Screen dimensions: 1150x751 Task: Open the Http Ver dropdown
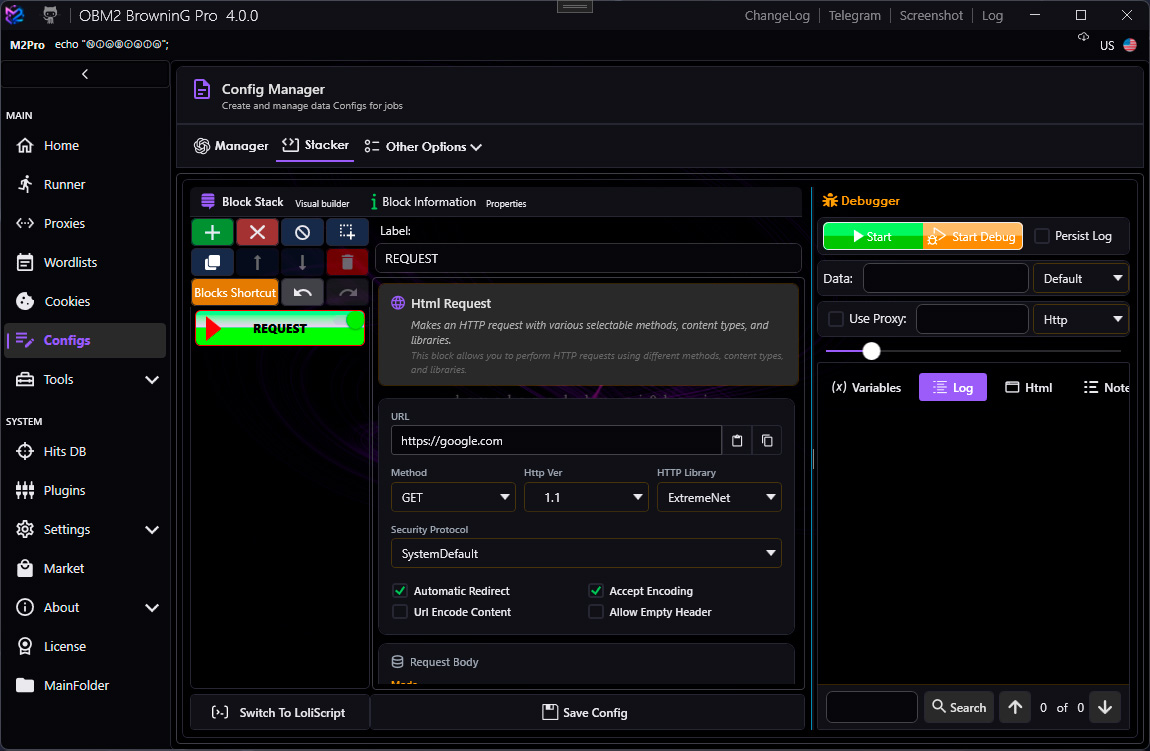(586, 497)
